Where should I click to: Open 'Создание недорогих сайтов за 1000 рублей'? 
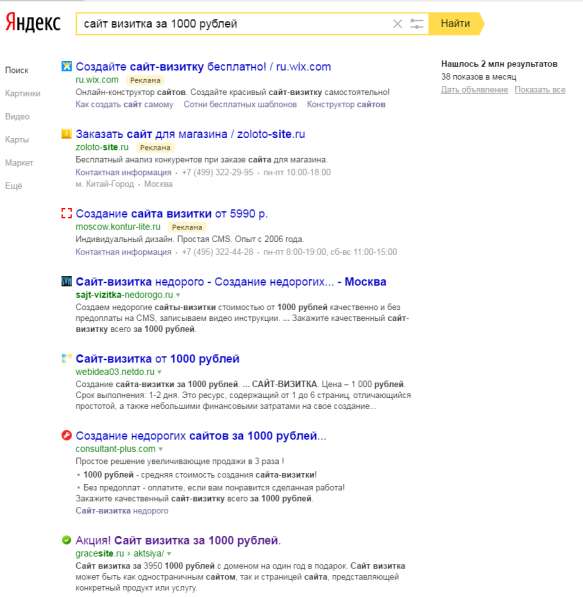(201, 436)
